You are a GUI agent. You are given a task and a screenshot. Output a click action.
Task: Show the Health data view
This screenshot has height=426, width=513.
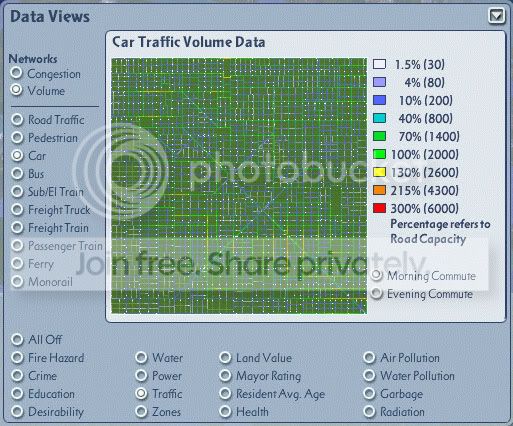tap(225, 411)
